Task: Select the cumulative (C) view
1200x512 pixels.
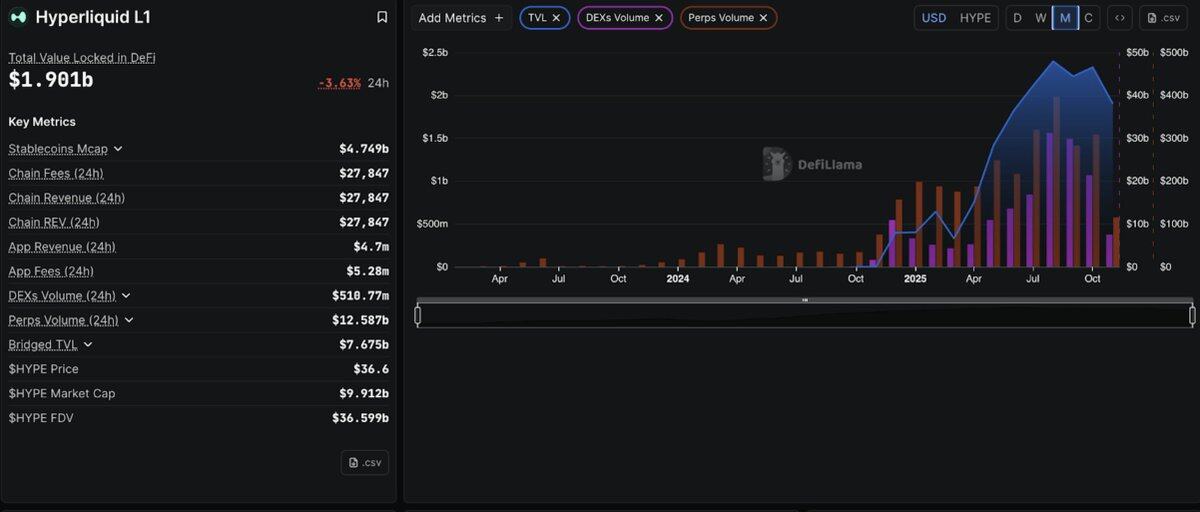Action: [1089, 18]
